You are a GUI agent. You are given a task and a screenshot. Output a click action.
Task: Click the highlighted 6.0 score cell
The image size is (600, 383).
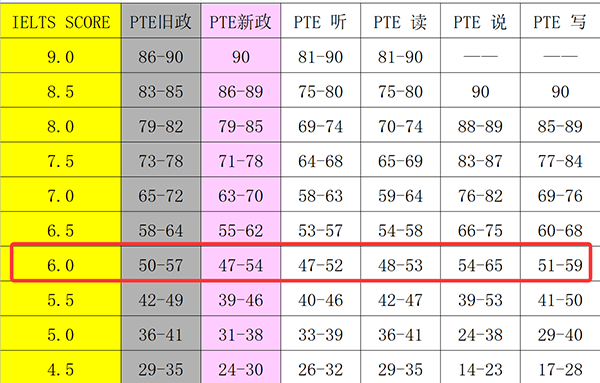tap(60, 264)
